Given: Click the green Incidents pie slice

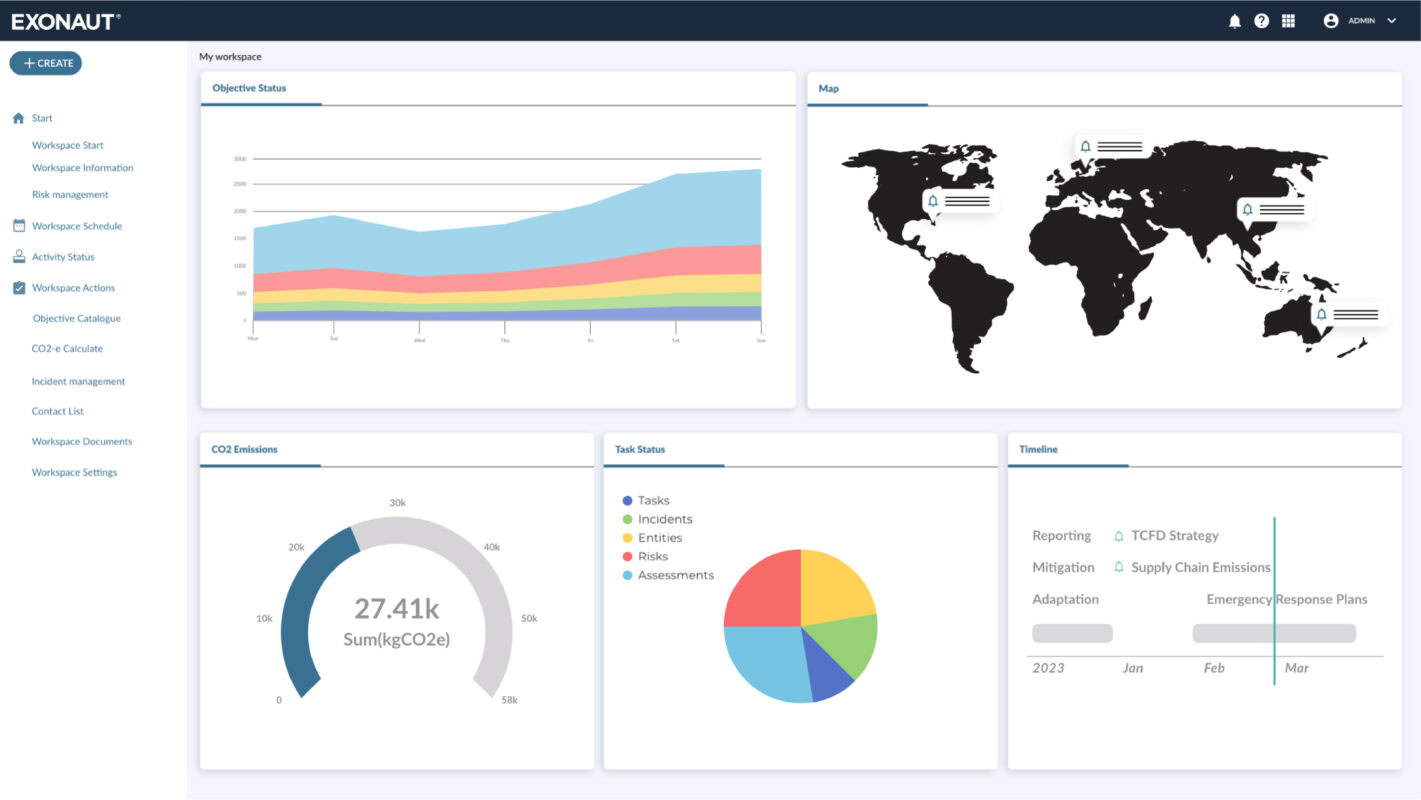Looking at the screenshot, I should click(848, 642).
